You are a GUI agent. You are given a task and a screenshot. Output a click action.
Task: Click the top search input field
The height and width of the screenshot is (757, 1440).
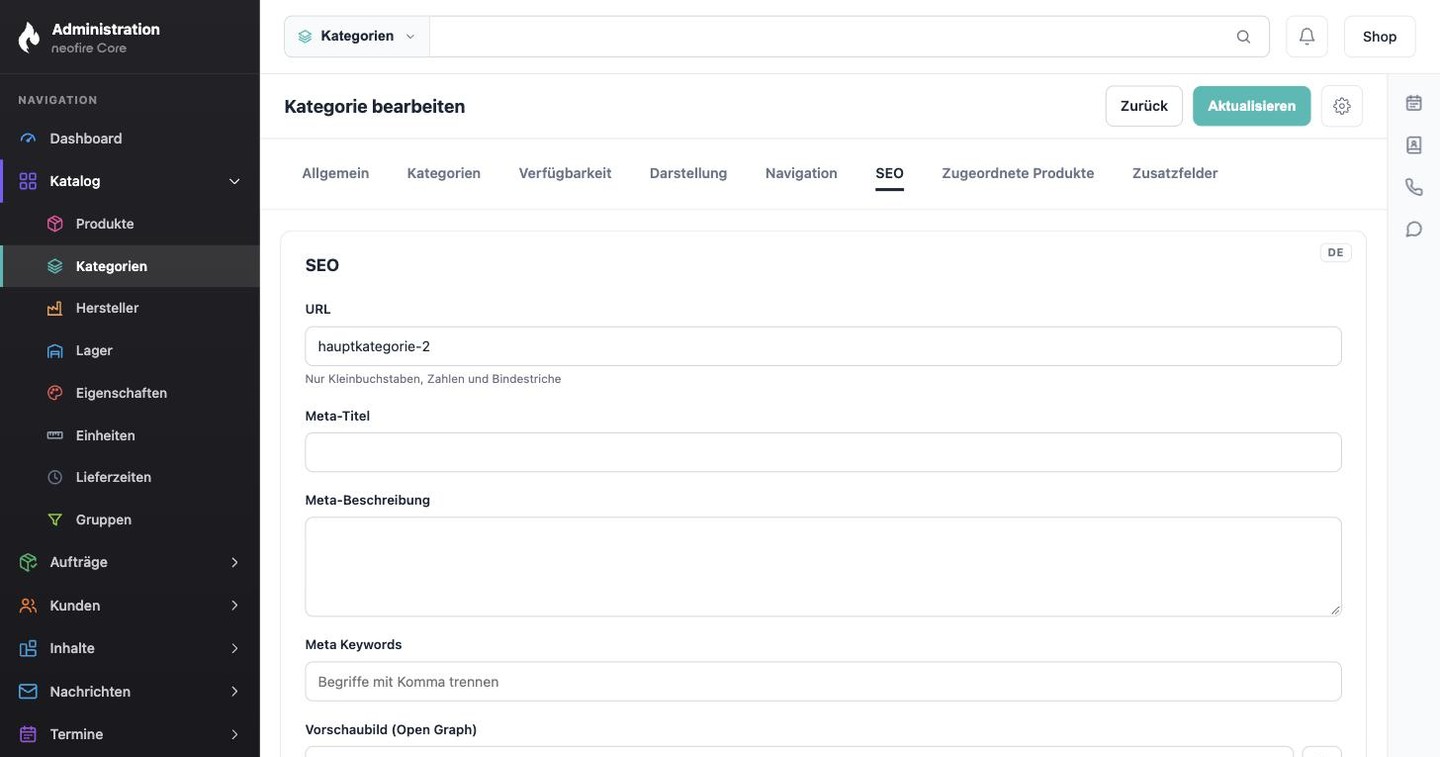click(830, 37)
